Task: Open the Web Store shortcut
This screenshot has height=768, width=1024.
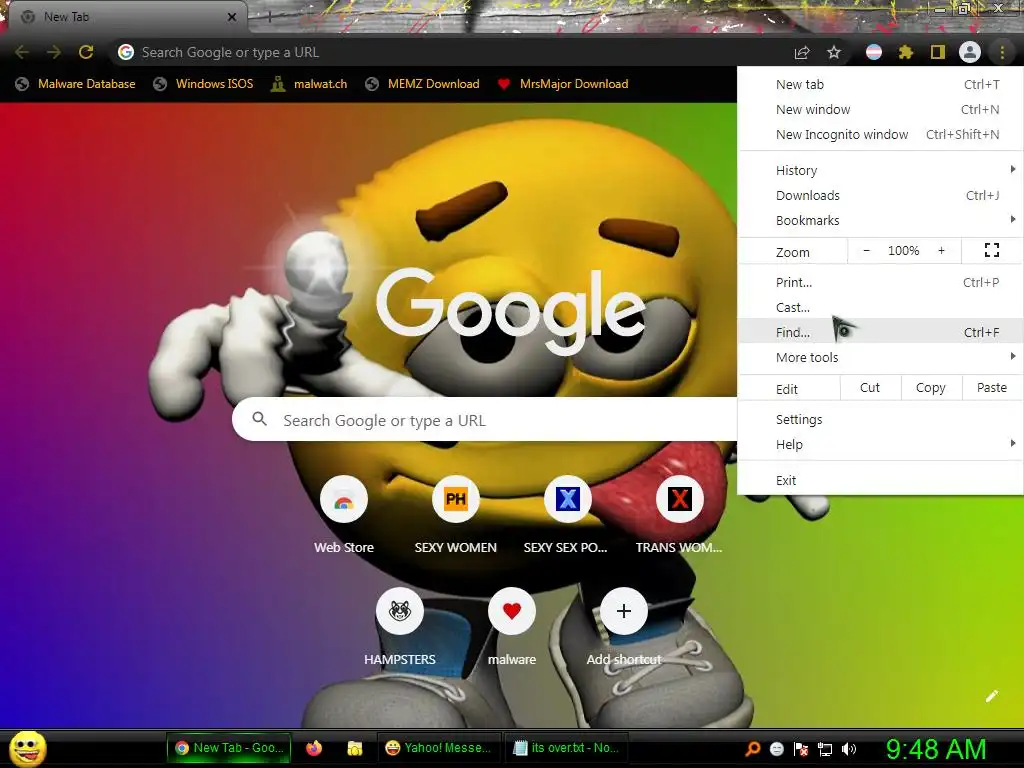Action: [344, 500]
